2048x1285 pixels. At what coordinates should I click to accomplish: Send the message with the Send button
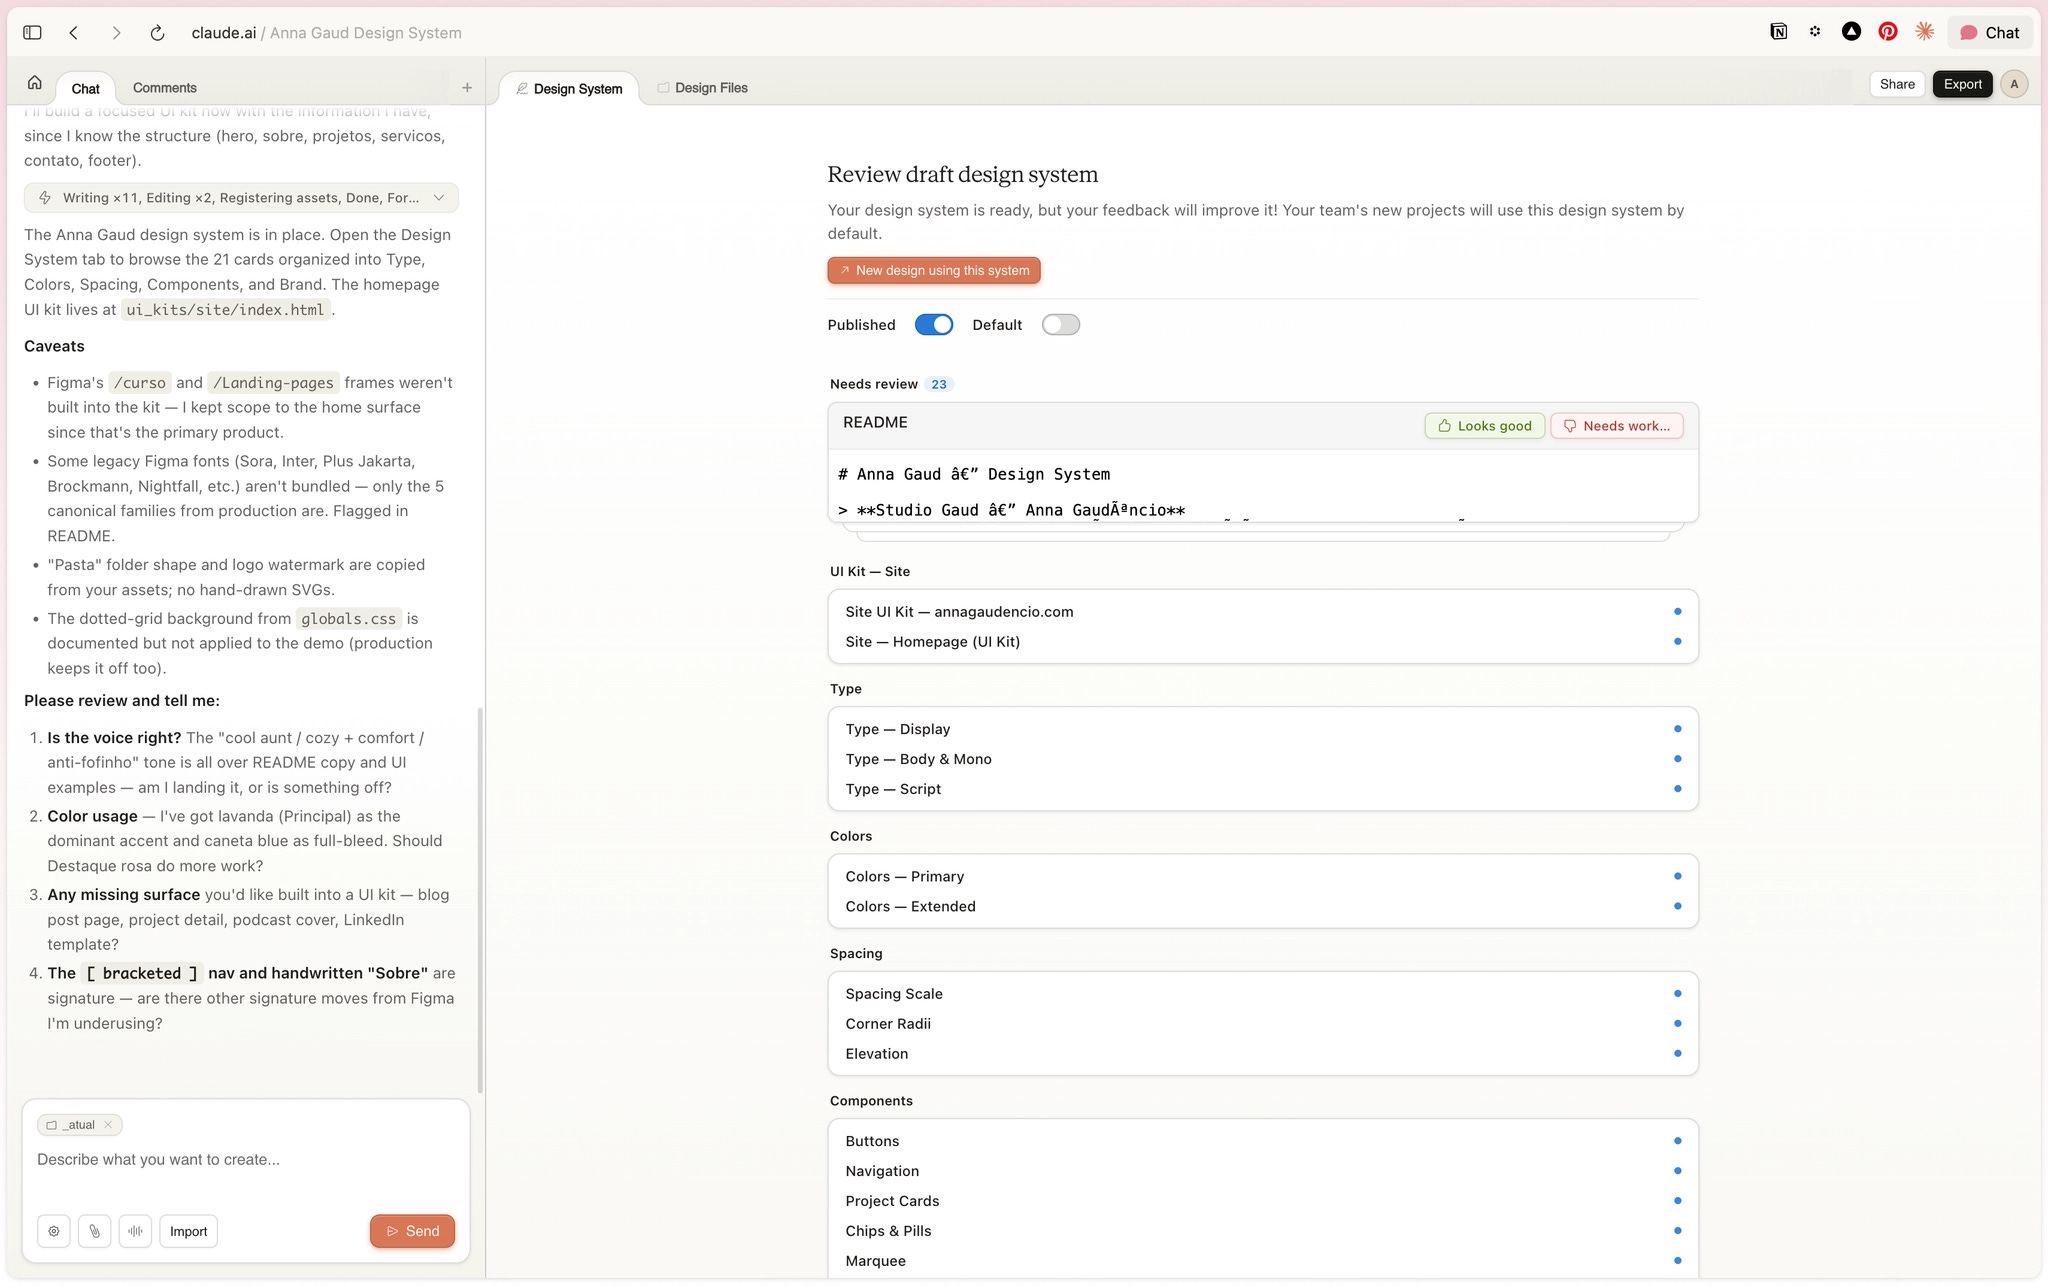tap(412, 1231)
